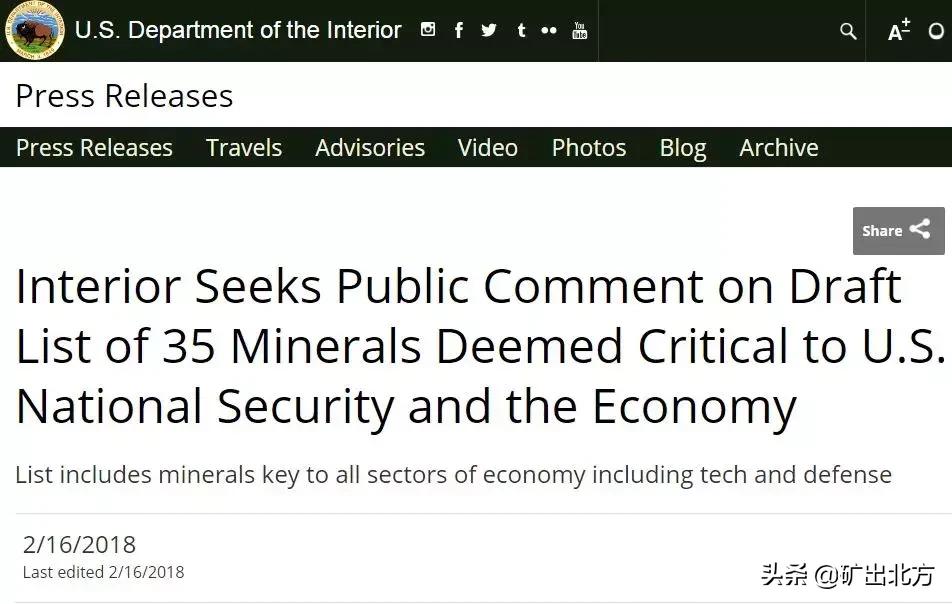Navigate to the Photos section
Viewport: 952px width, 604px height.
589,148
